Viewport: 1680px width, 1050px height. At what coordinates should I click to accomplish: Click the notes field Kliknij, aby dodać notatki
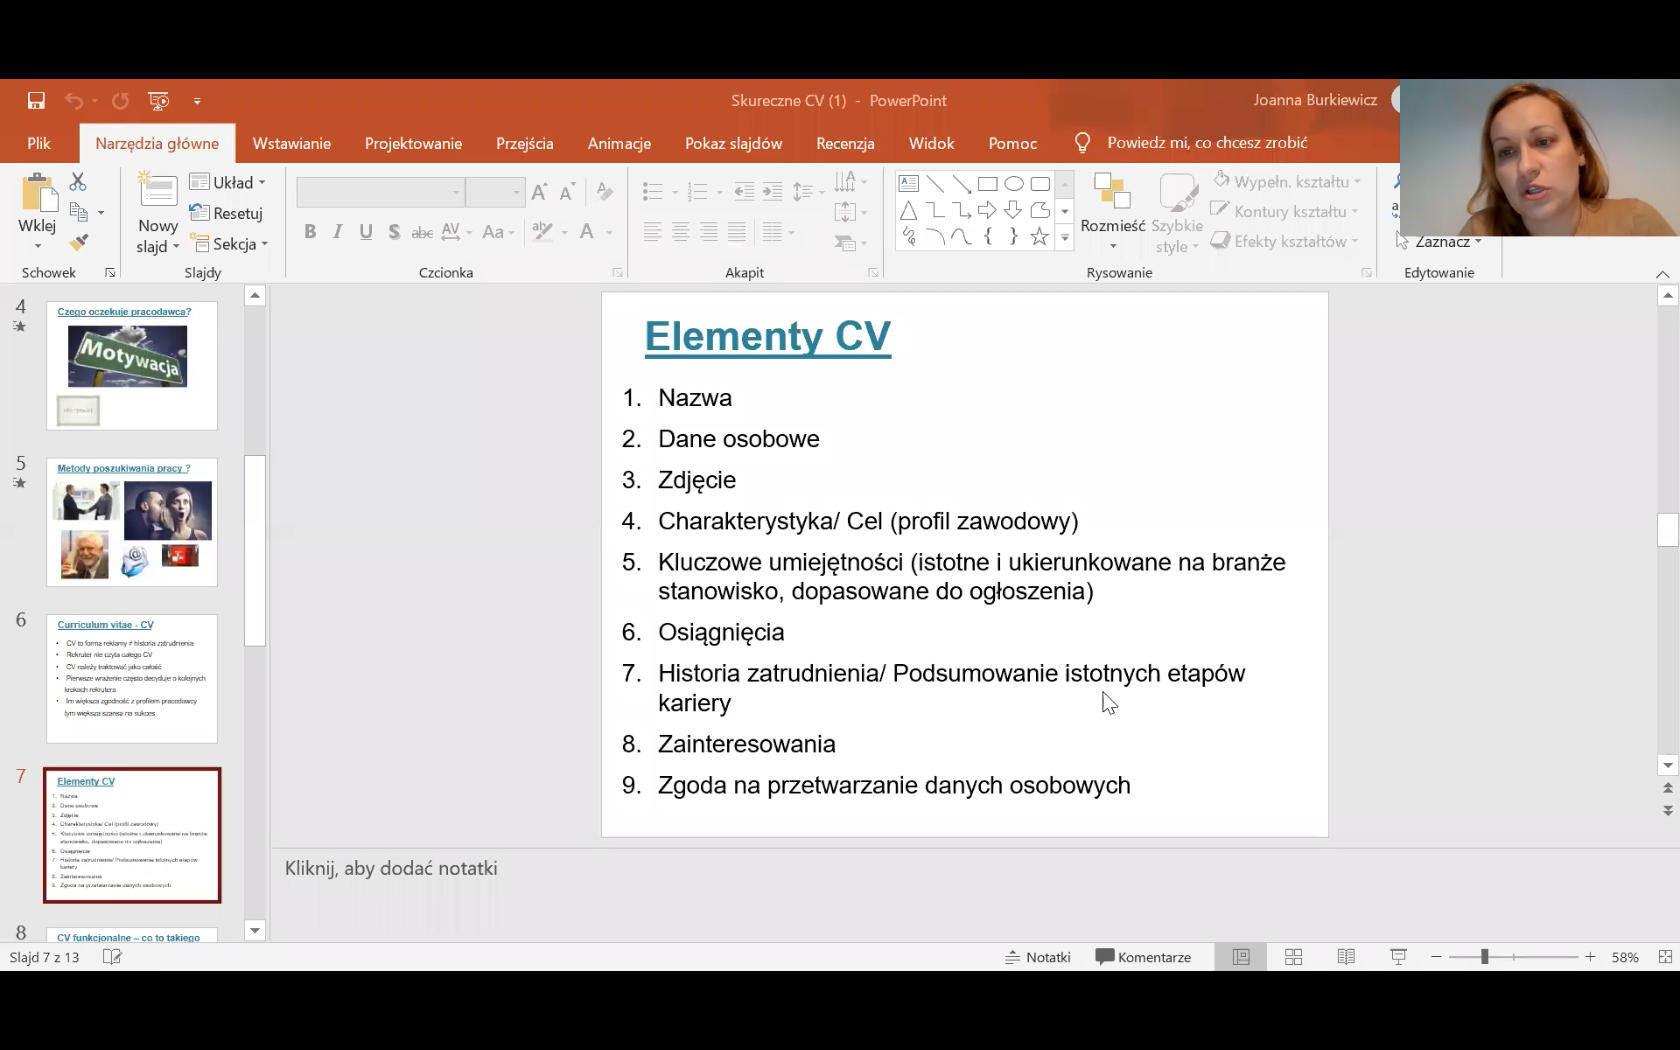coord(391,868)
